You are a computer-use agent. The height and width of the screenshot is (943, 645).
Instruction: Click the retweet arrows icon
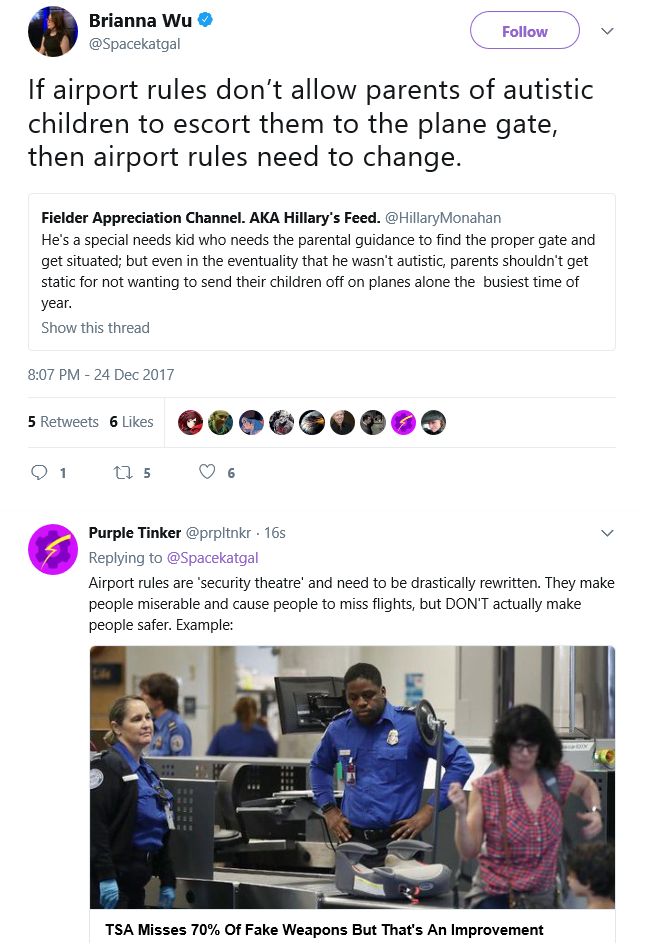(123, 473)
